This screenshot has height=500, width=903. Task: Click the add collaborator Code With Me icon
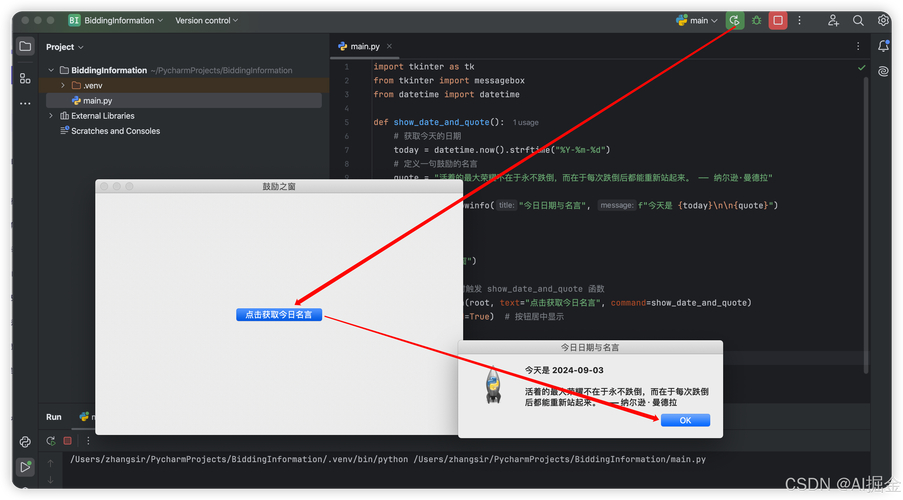click(x=833, y=20)
